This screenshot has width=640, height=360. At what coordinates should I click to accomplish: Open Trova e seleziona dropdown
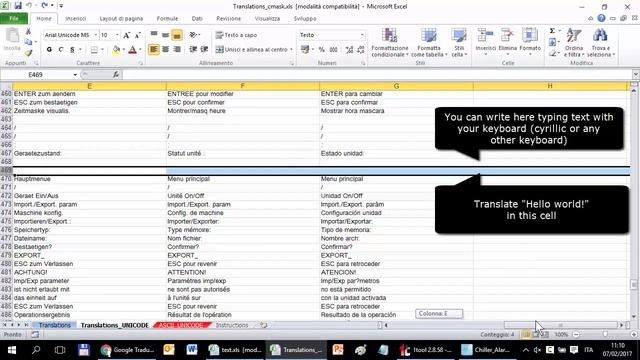coord(600,43)
